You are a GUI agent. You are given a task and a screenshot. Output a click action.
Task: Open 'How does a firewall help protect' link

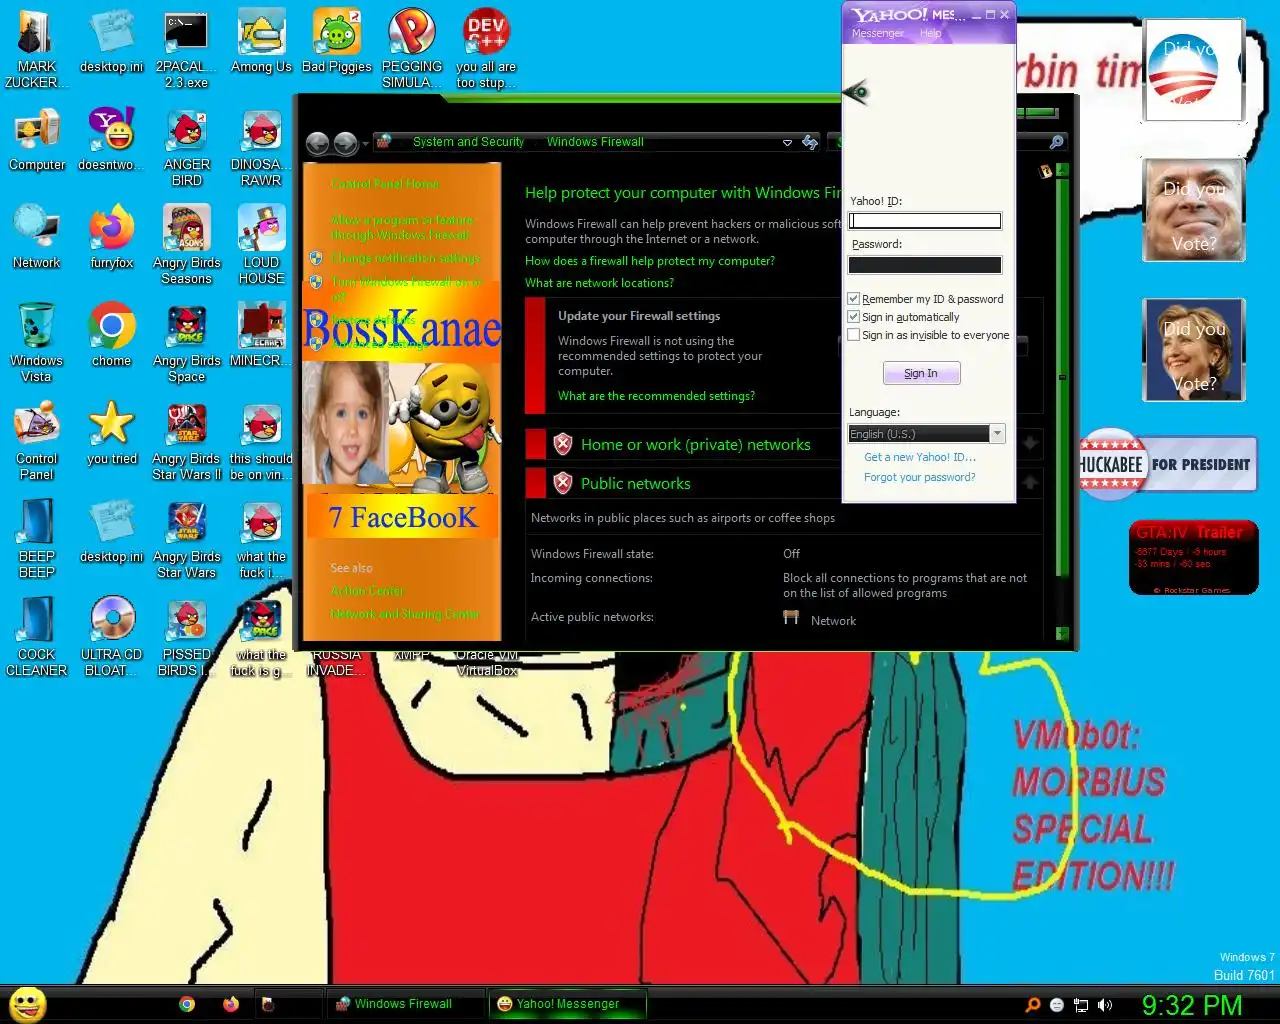pyautogui.click(x=650, y=261)
